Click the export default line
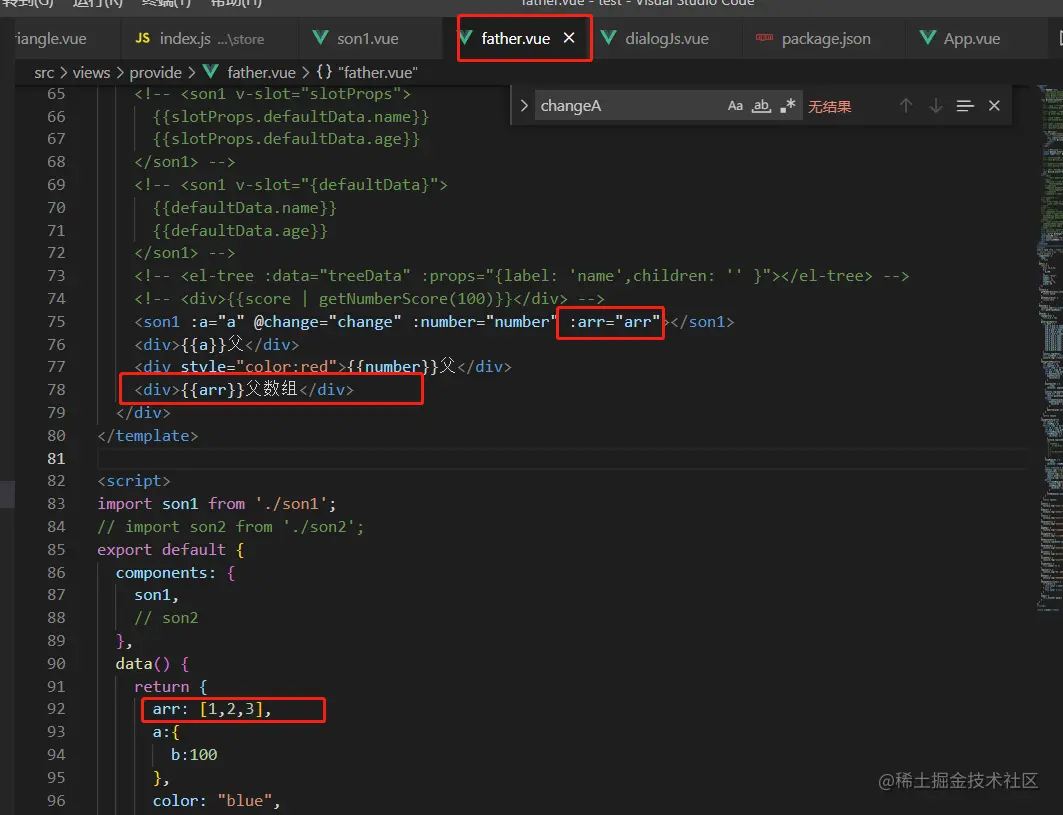 pos(170,549)
